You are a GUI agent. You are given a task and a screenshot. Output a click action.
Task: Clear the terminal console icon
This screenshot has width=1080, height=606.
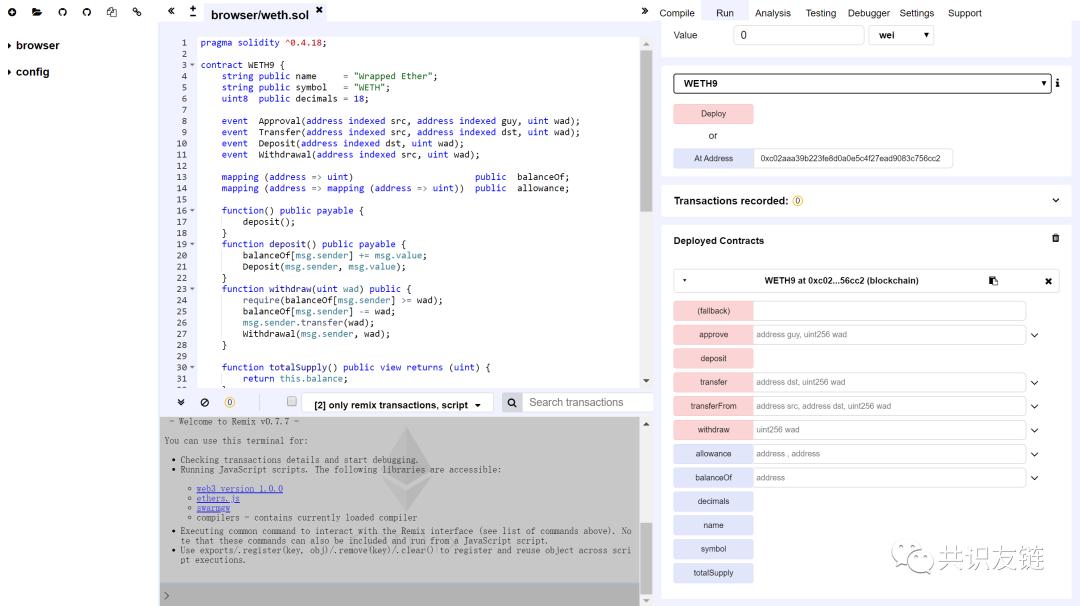(205, 402)
